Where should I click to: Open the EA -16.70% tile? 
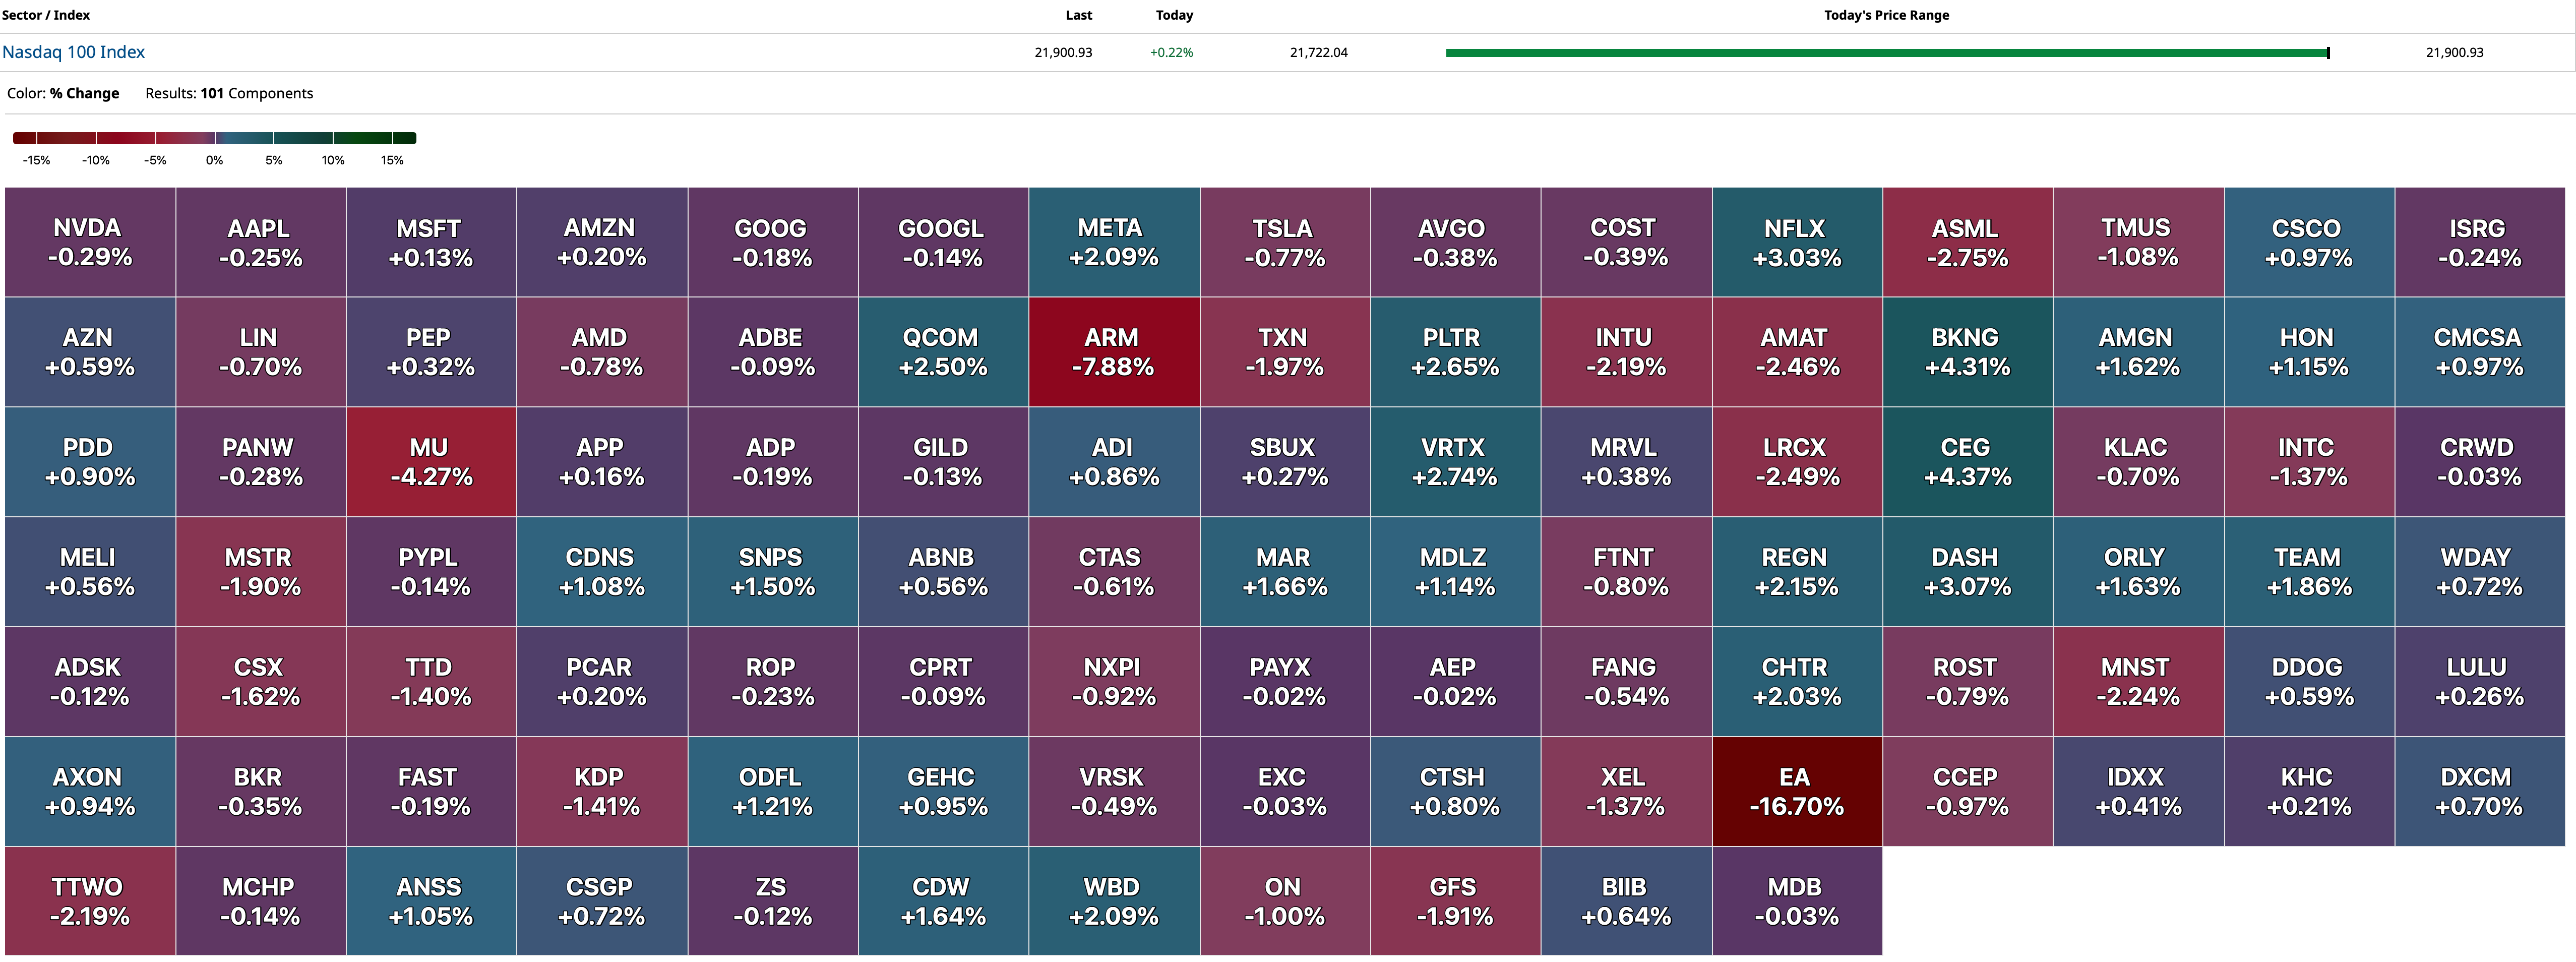pyautogui.click(x=1797, y=792)
